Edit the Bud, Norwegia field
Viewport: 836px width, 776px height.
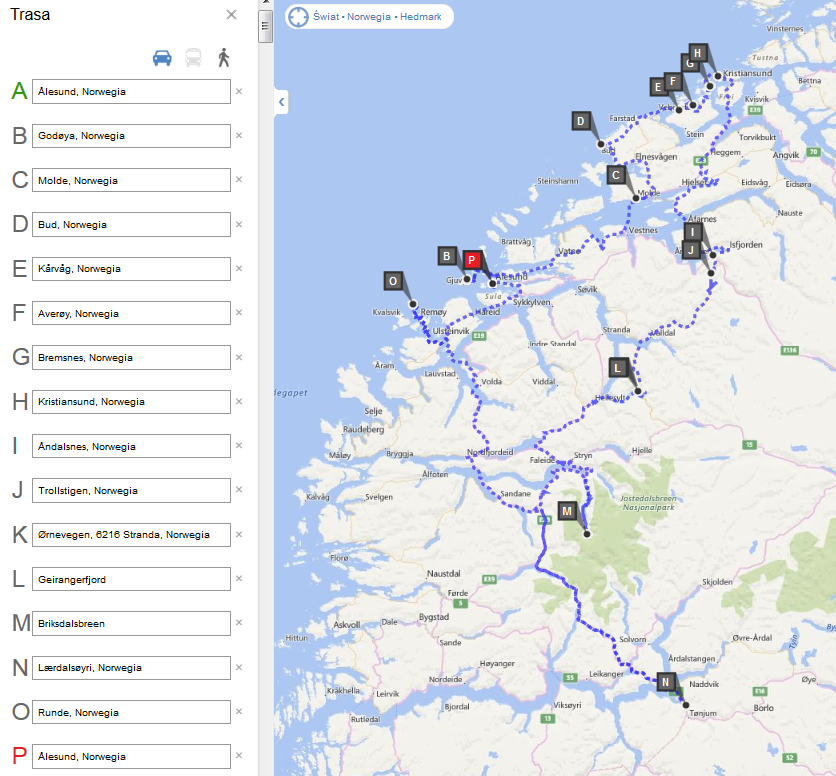pyautogui.click(x=131, y=225)
